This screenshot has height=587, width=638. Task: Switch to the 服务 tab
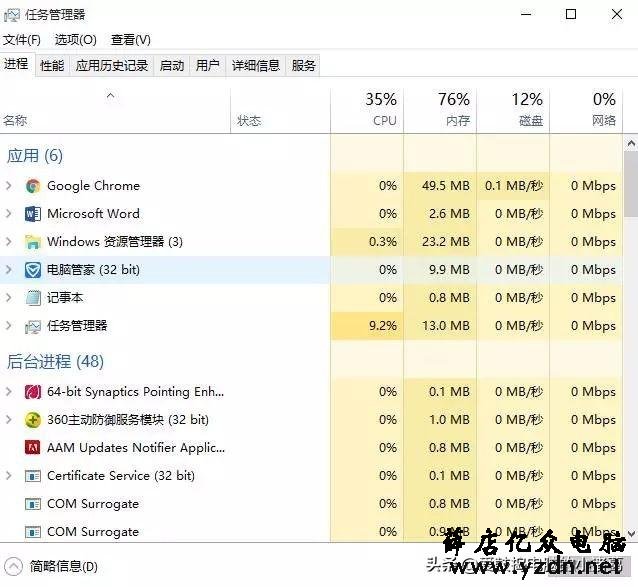pyautogui.click(x=304, y=65)
